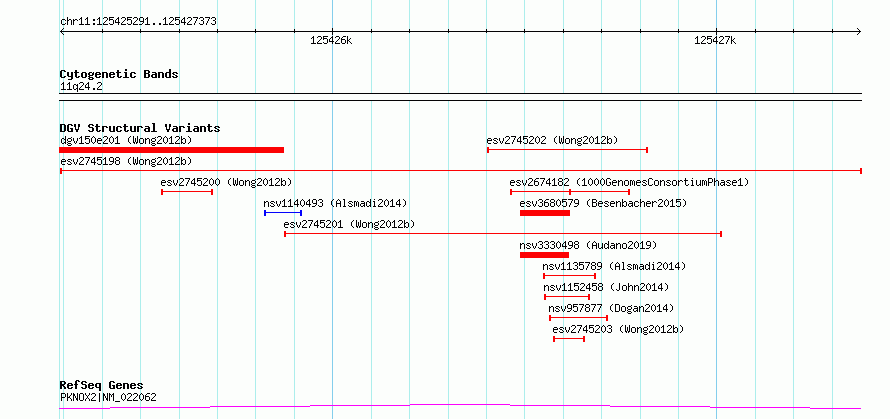Open nsv1140493 (Alsmadi2014) variant label
The height and width of the screenshot is (419, 890).
pos(335,203)
